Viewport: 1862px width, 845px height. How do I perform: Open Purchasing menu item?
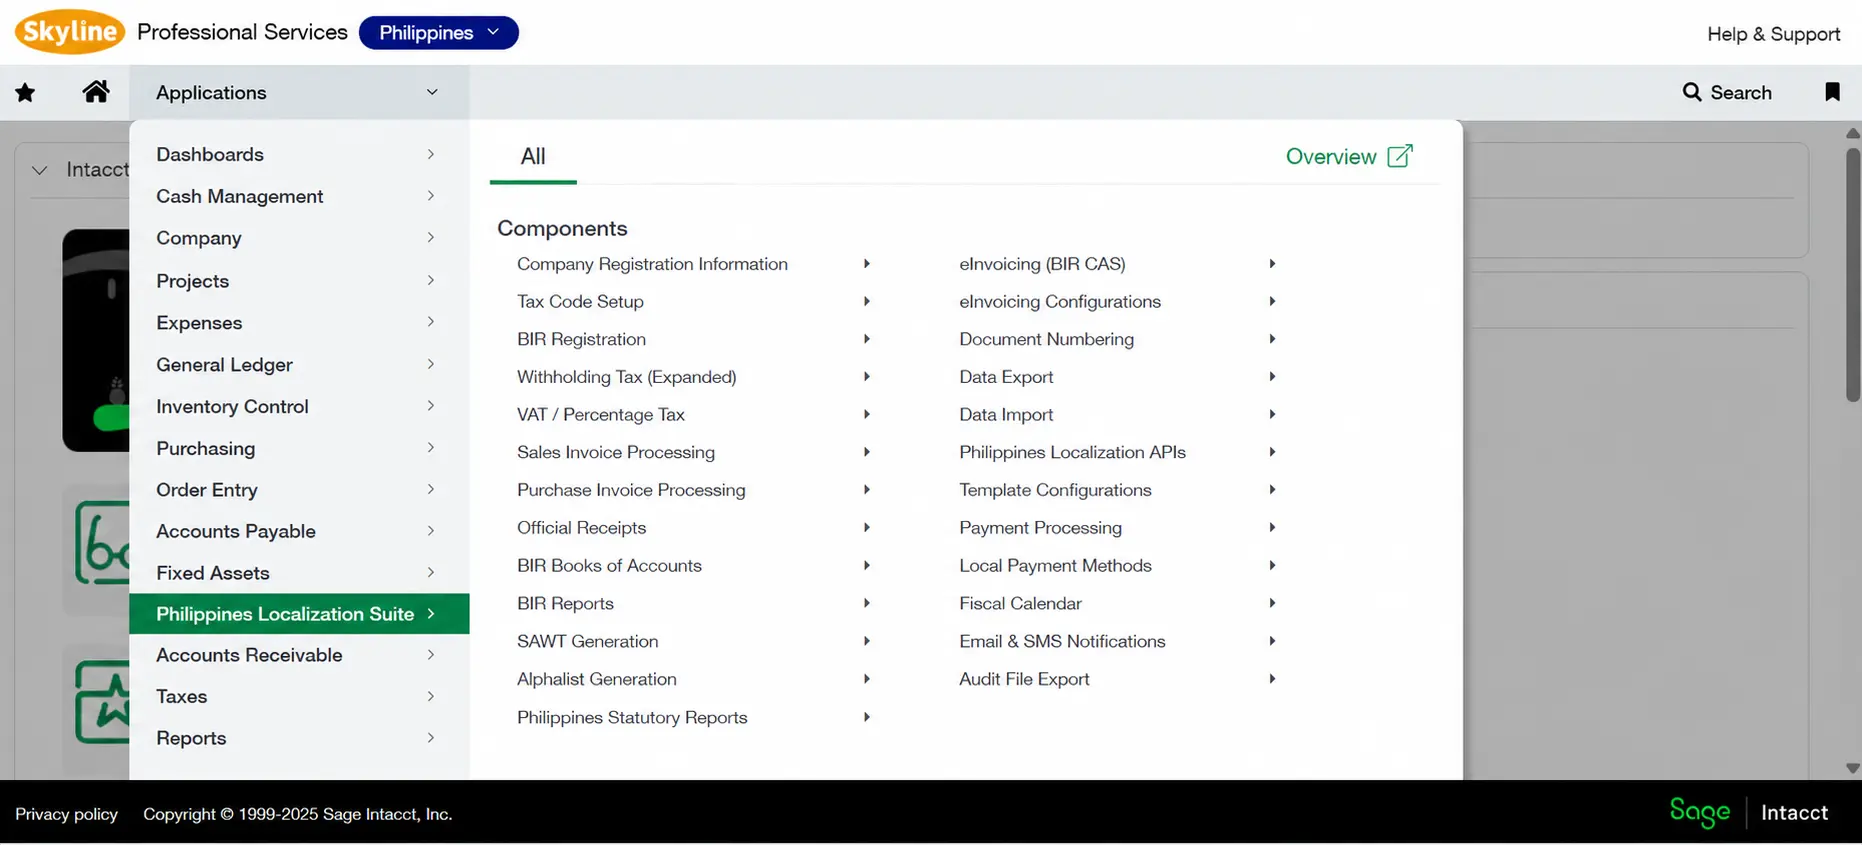click(x=299, y=448)
